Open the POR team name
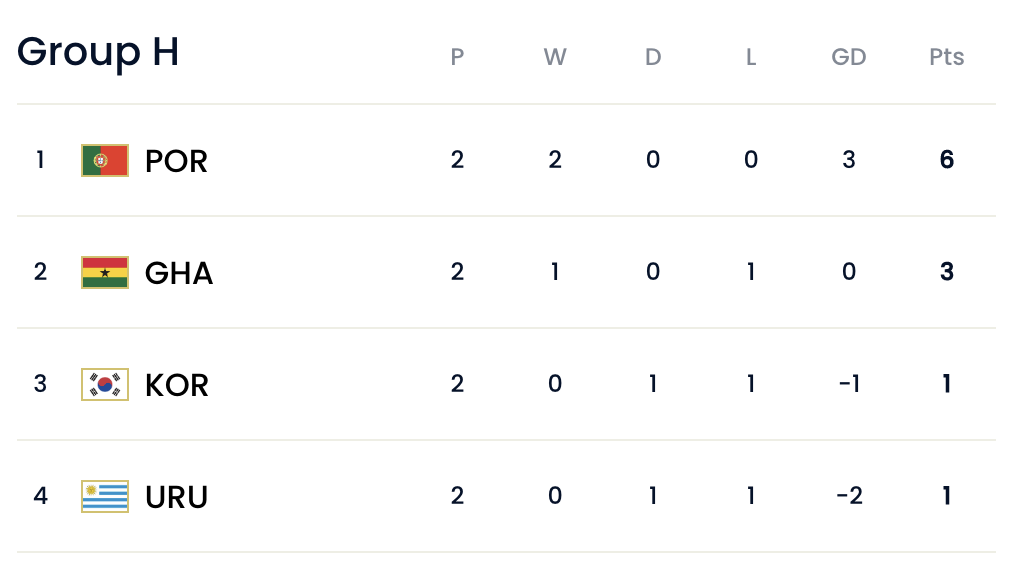This screenshot has height=576, width=1022. (x=176, y=161)
